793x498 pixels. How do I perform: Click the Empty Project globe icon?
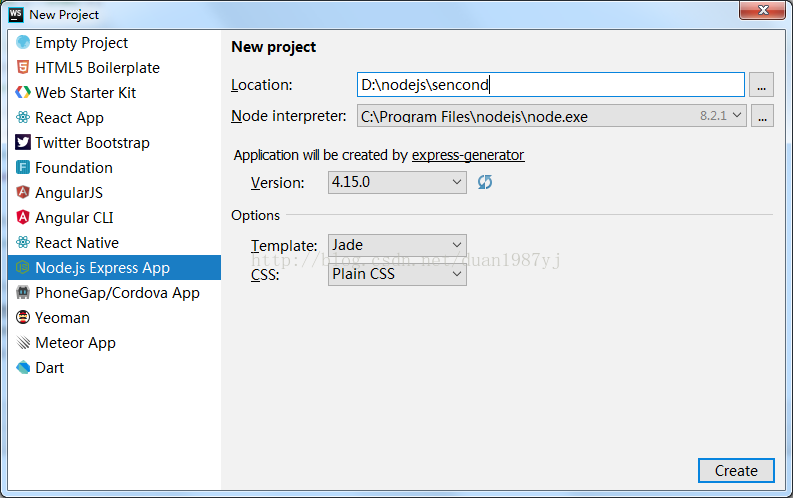23,42
